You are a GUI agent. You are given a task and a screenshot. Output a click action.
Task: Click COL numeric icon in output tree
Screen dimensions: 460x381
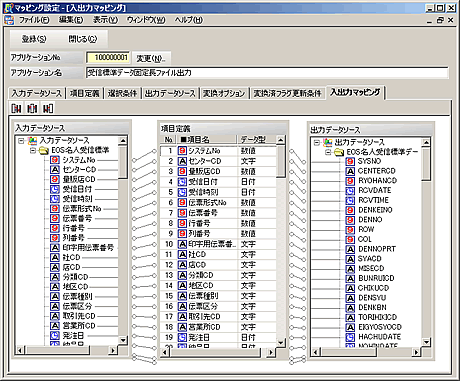tap(350, 239)
